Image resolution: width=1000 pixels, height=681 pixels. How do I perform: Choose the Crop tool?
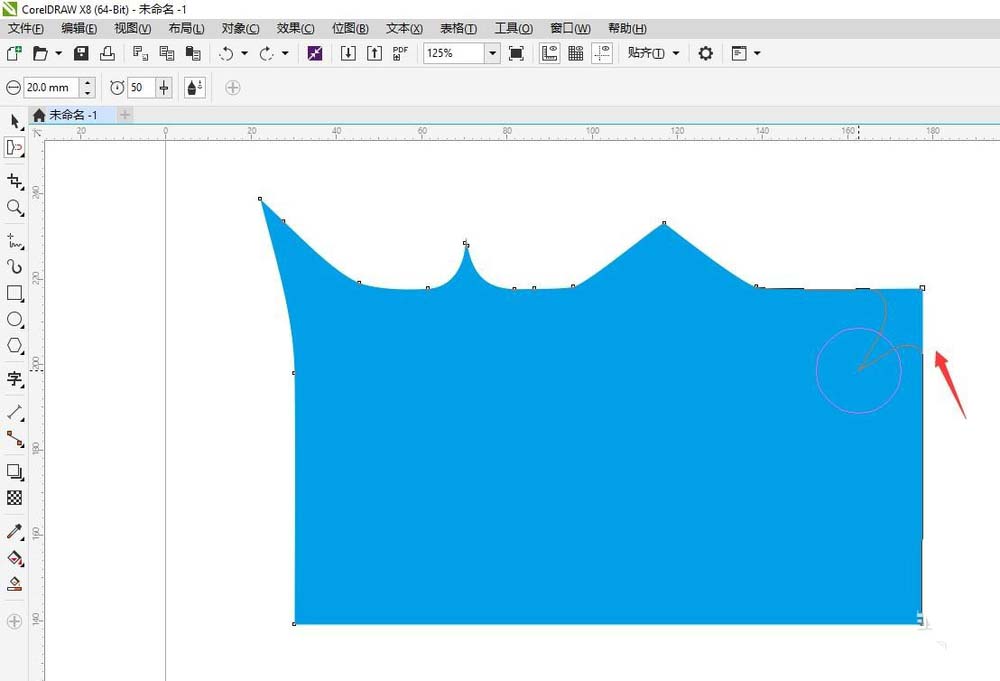tap(15, 181)
